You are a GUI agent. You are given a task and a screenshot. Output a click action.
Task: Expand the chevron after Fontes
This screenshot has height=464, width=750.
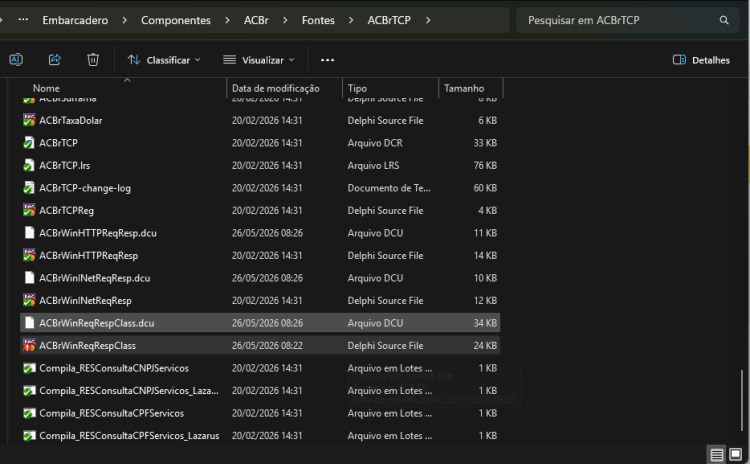click(x=351, y=20)
